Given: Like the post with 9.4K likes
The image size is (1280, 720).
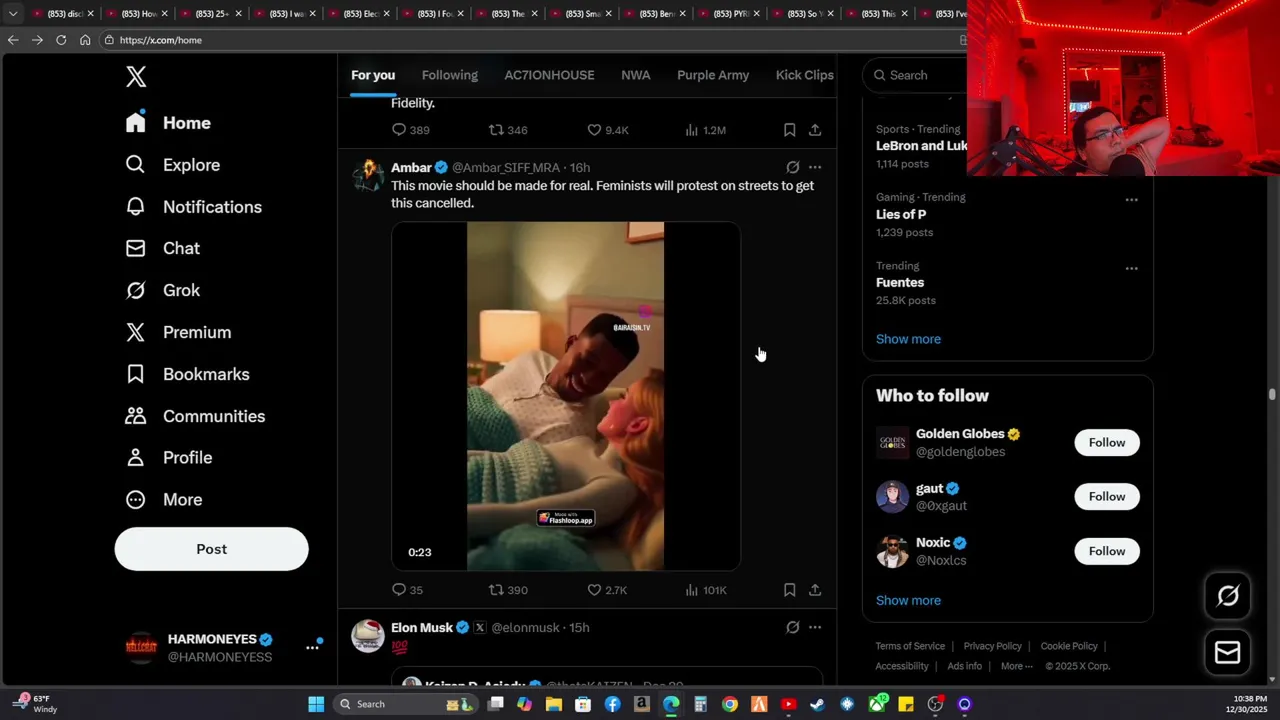Looking at the screenshot, I should coord(607,130).
